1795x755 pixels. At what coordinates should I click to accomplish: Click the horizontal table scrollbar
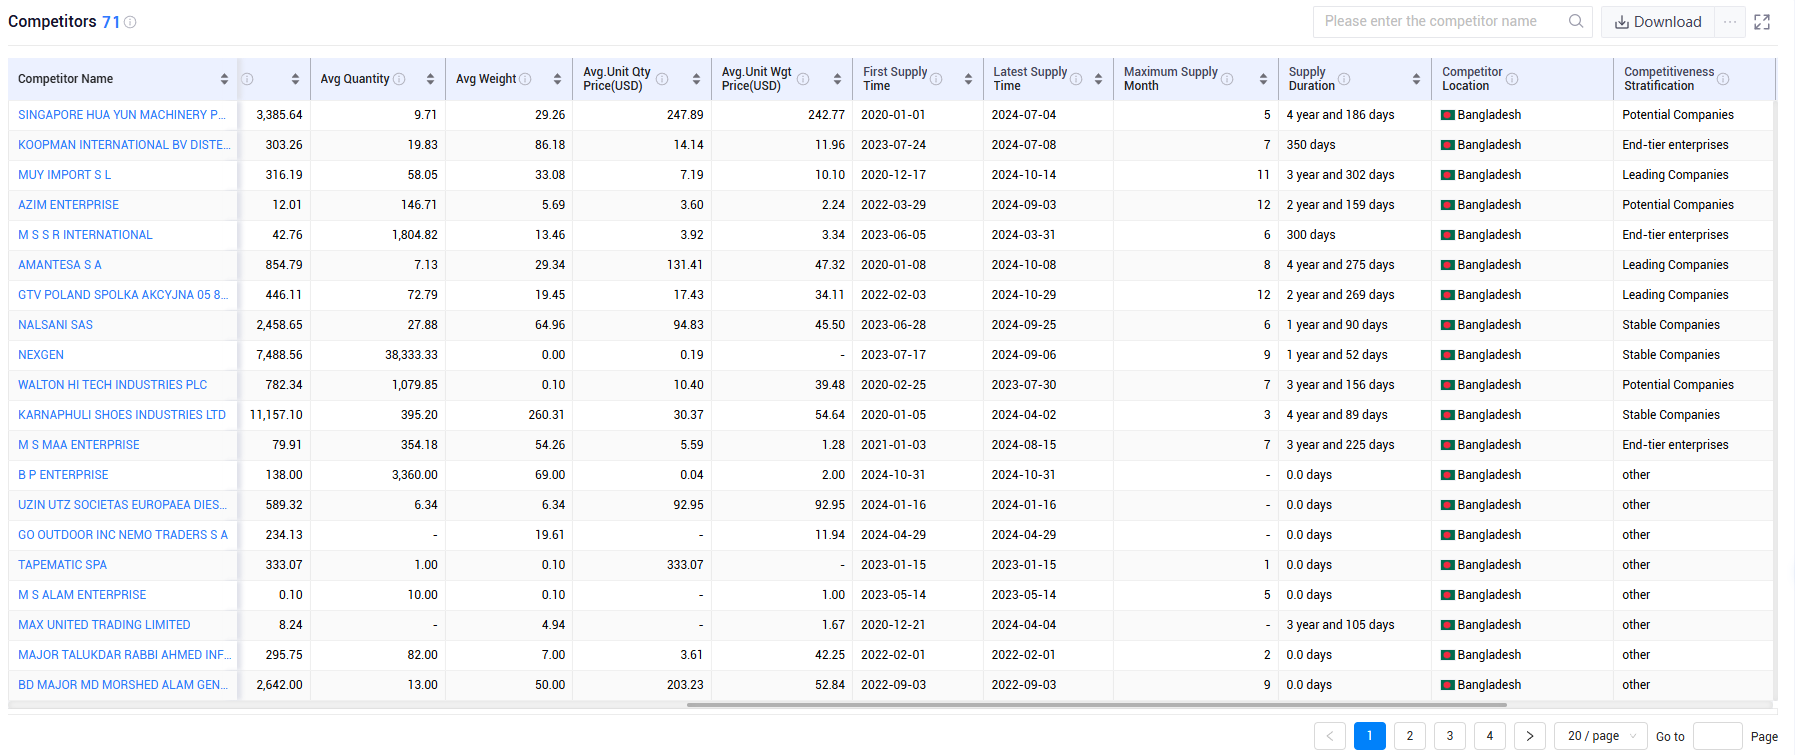click(1097, 705)
